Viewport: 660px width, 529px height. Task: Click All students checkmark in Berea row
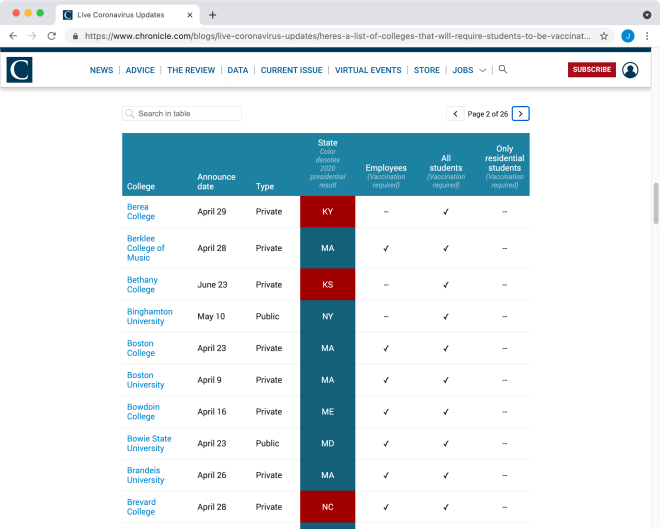pyautogui.click(x=446, y=212)
